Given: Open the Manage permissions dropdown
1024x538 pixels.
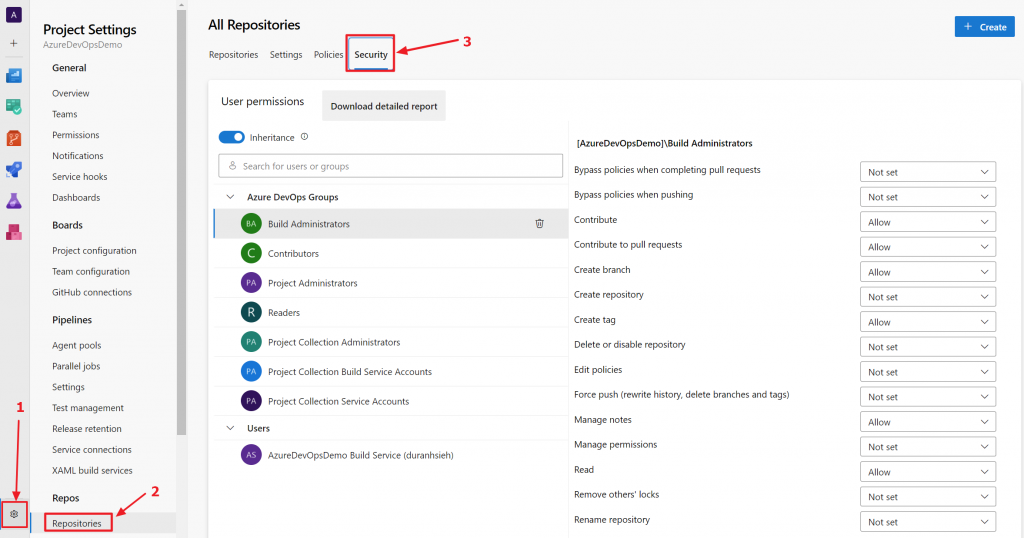Looking at the screenshot, I should click(927, 447).
